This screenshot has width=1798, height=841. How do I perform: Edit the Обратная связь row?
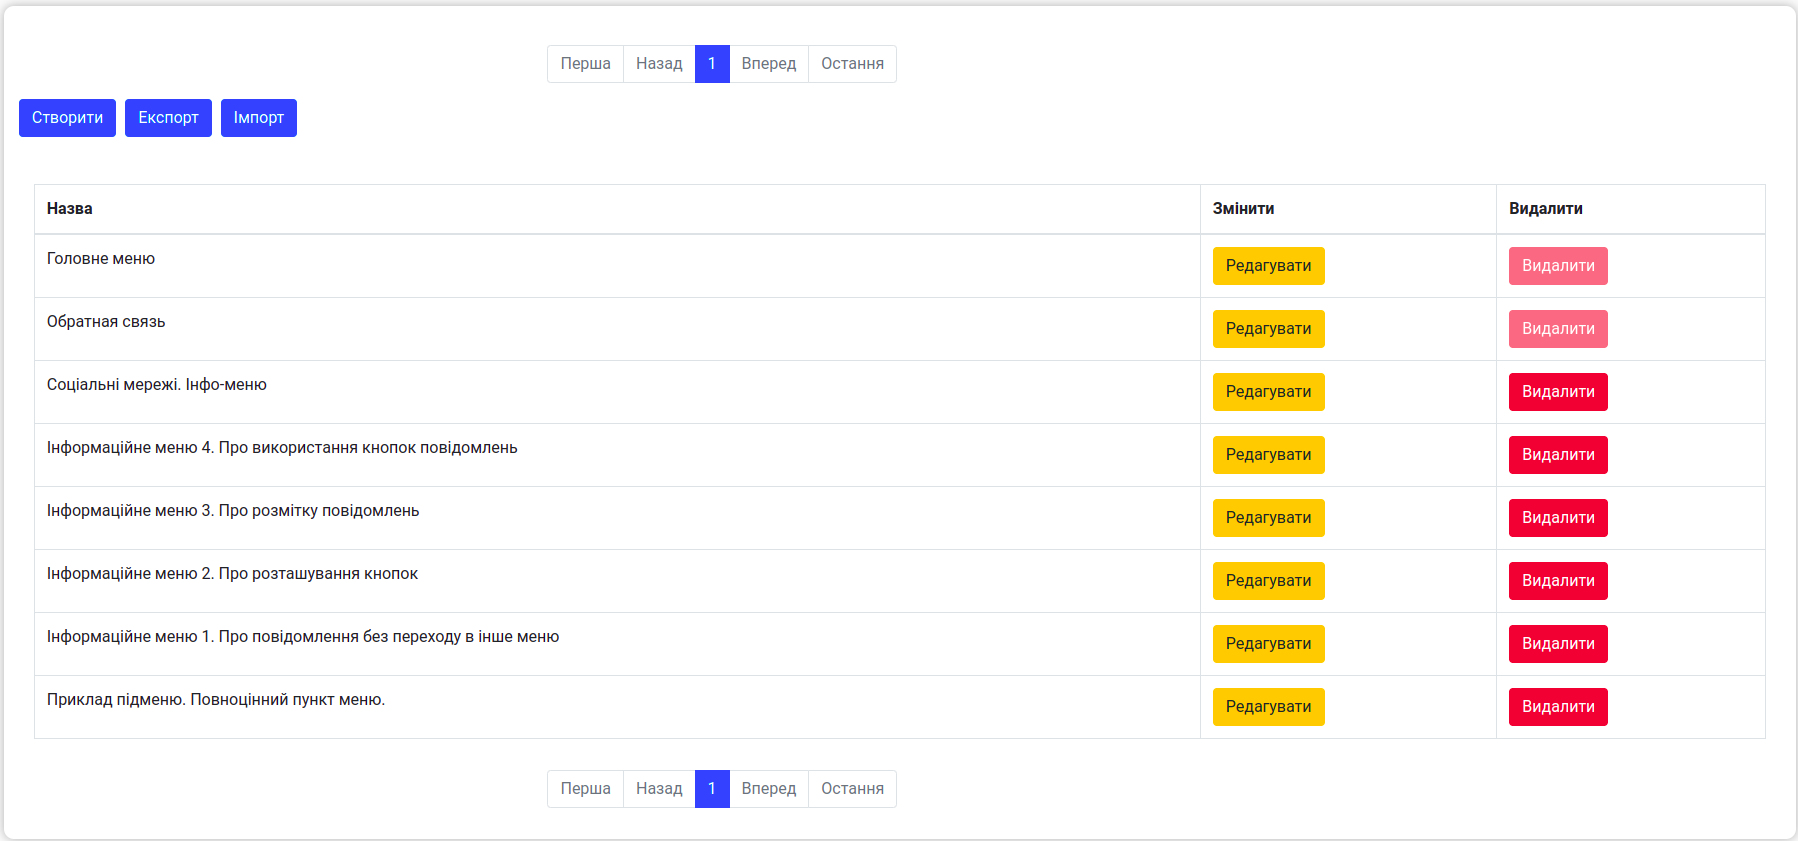coord(1268,329)
